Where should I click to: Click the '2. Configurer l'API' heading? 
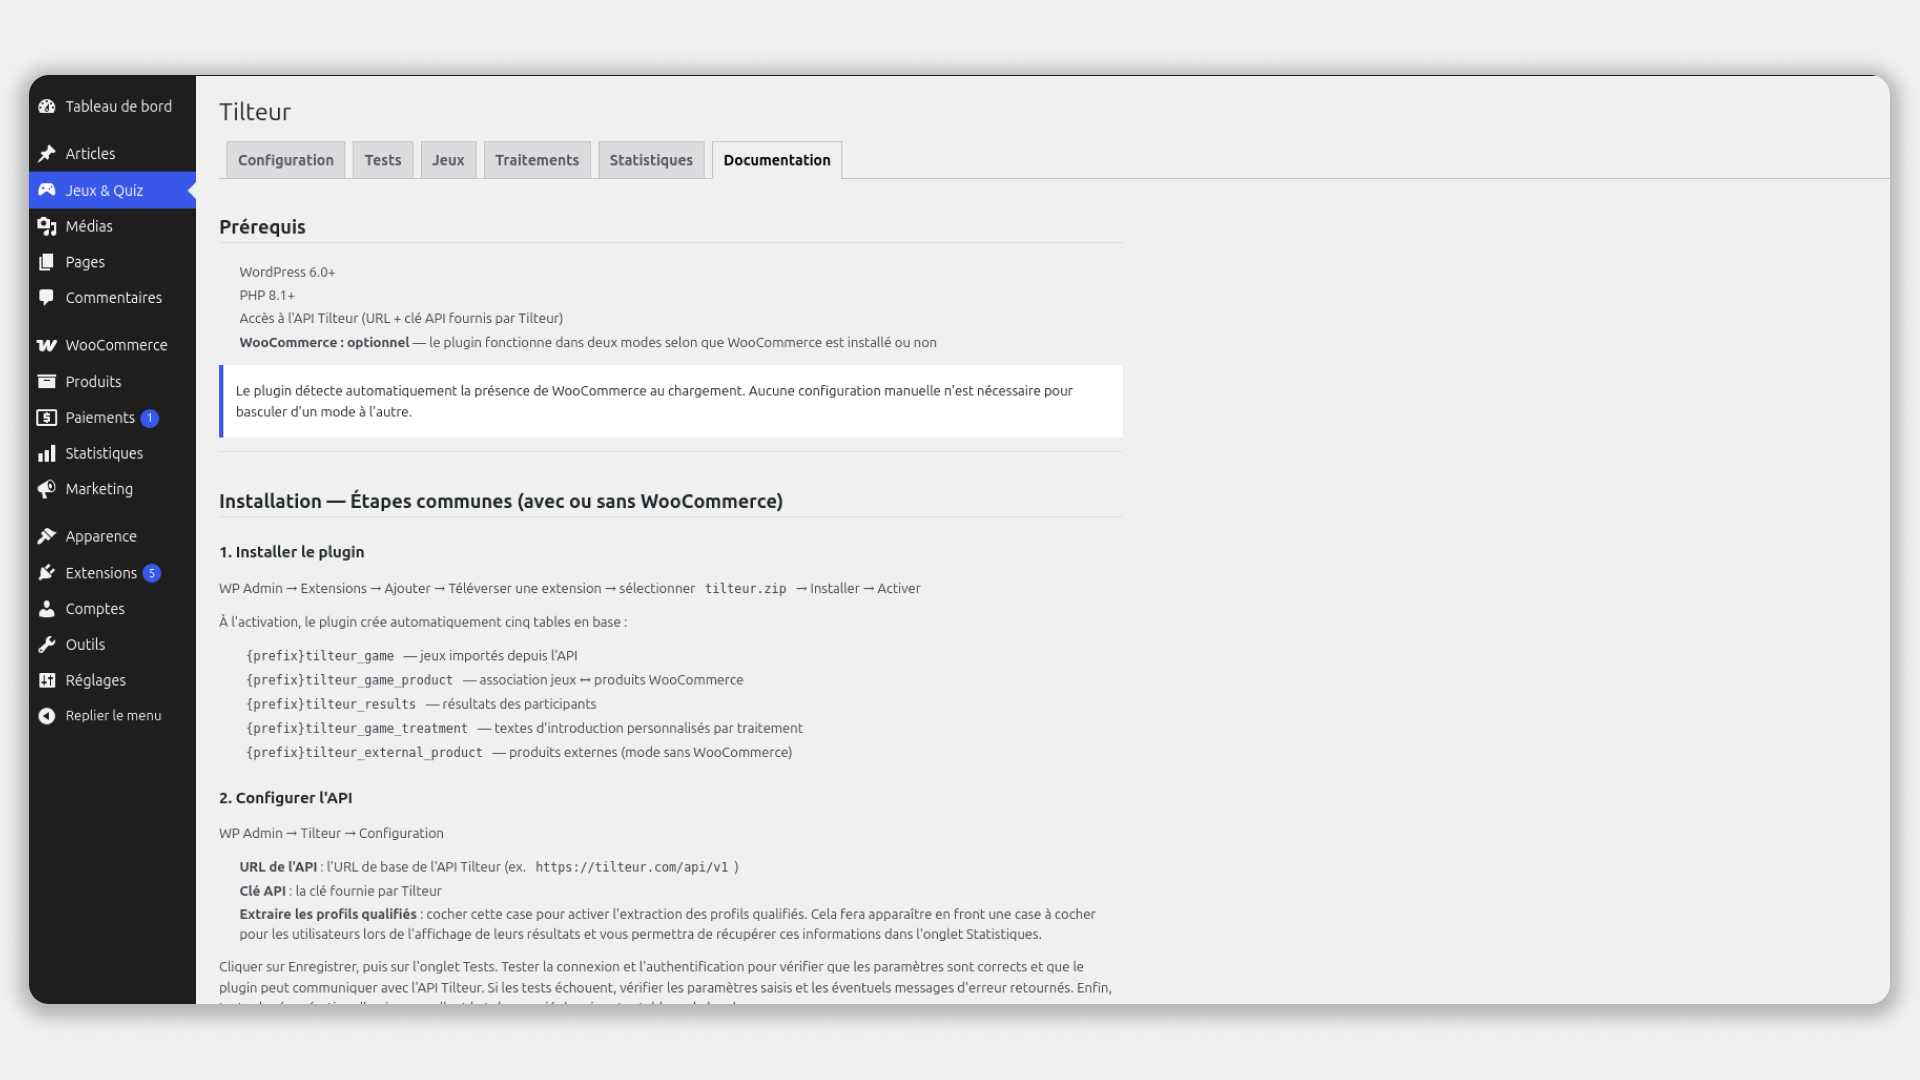point(286,798)
